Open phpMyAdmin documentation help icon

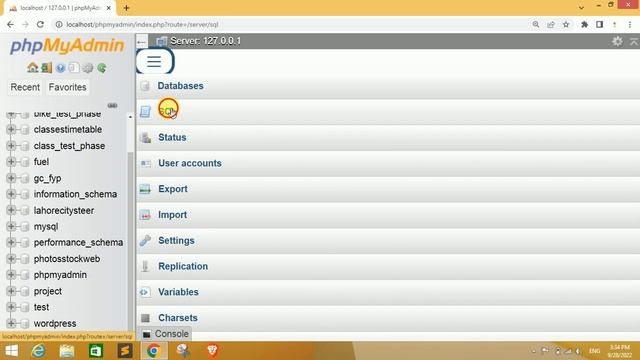60,68
